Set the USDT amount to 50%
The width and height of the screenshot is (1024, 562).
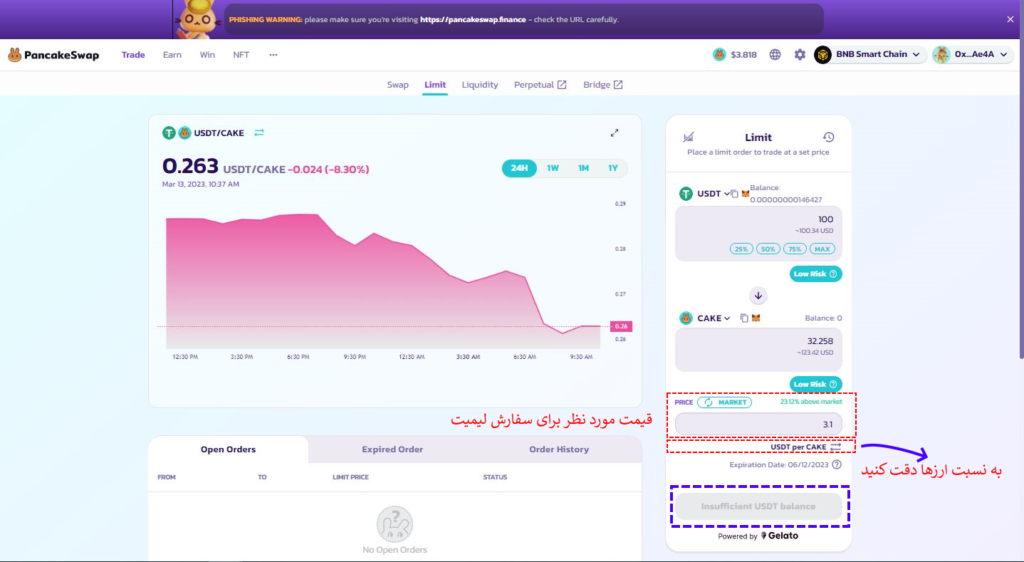pyautogui.click(x=768, y=249)
